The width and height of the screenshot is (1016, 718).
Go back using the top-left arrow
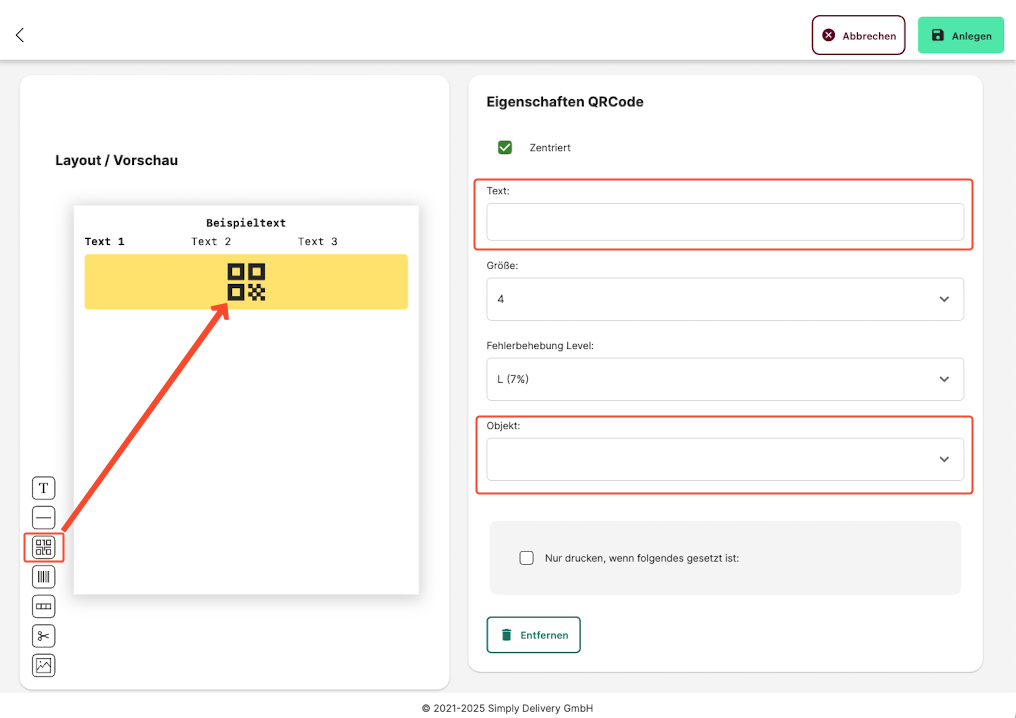pyautogui.click(x=20, y=35)
